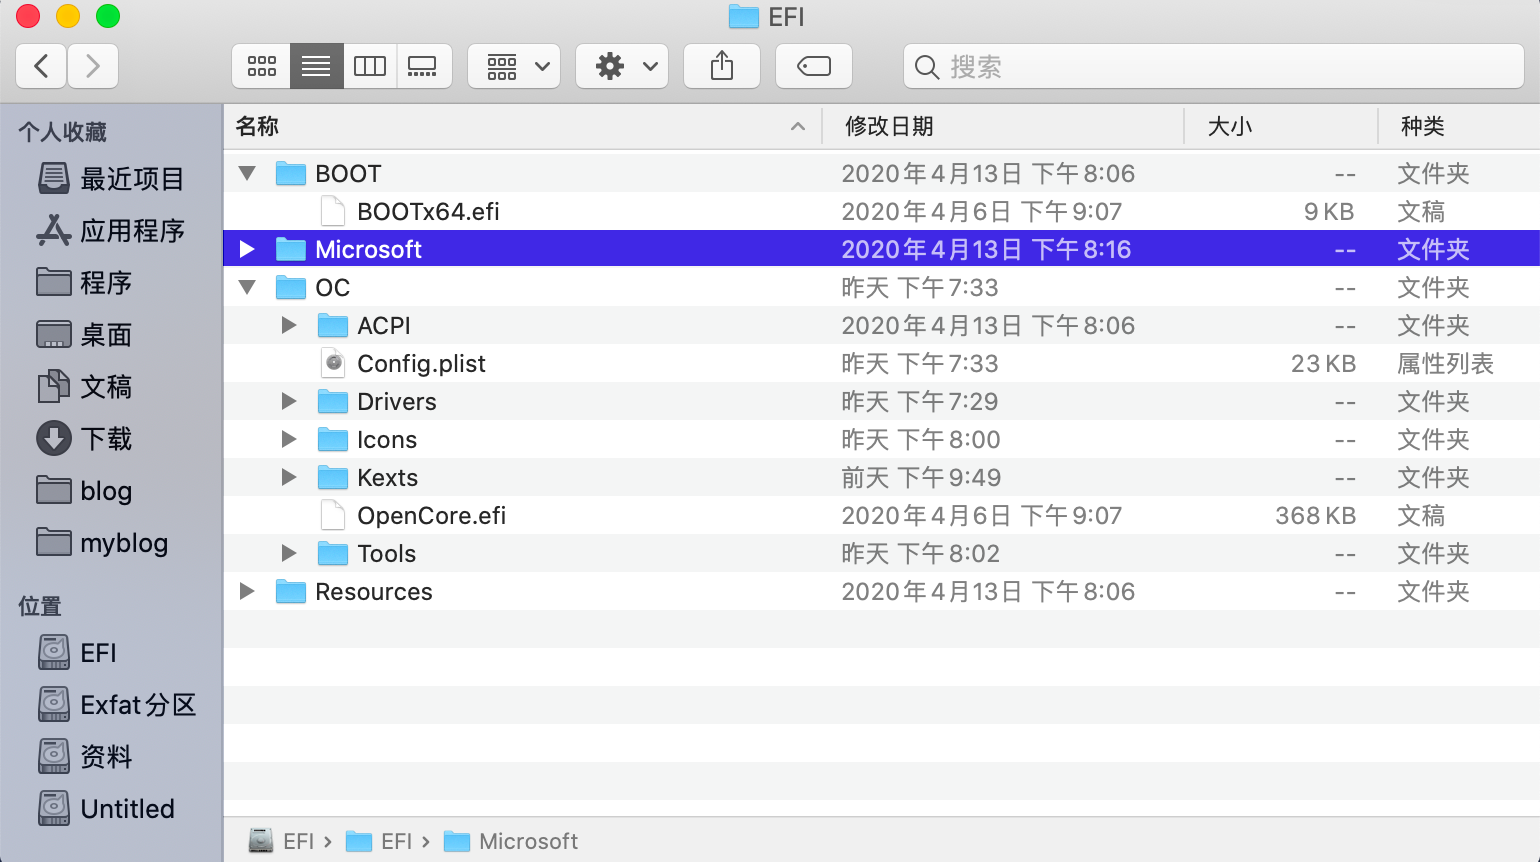Image resolution: width=1540 pixels, height=862 pixels.
Task: Select the EFI volume in the sidebar
Action: pos(79,653)
